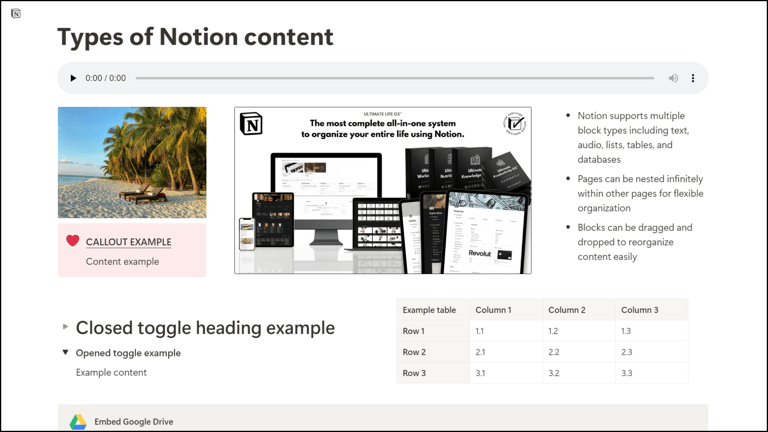Click the bullet about blocks dragged and dropped
The image size is (768, 432).
tap(635, 242)
